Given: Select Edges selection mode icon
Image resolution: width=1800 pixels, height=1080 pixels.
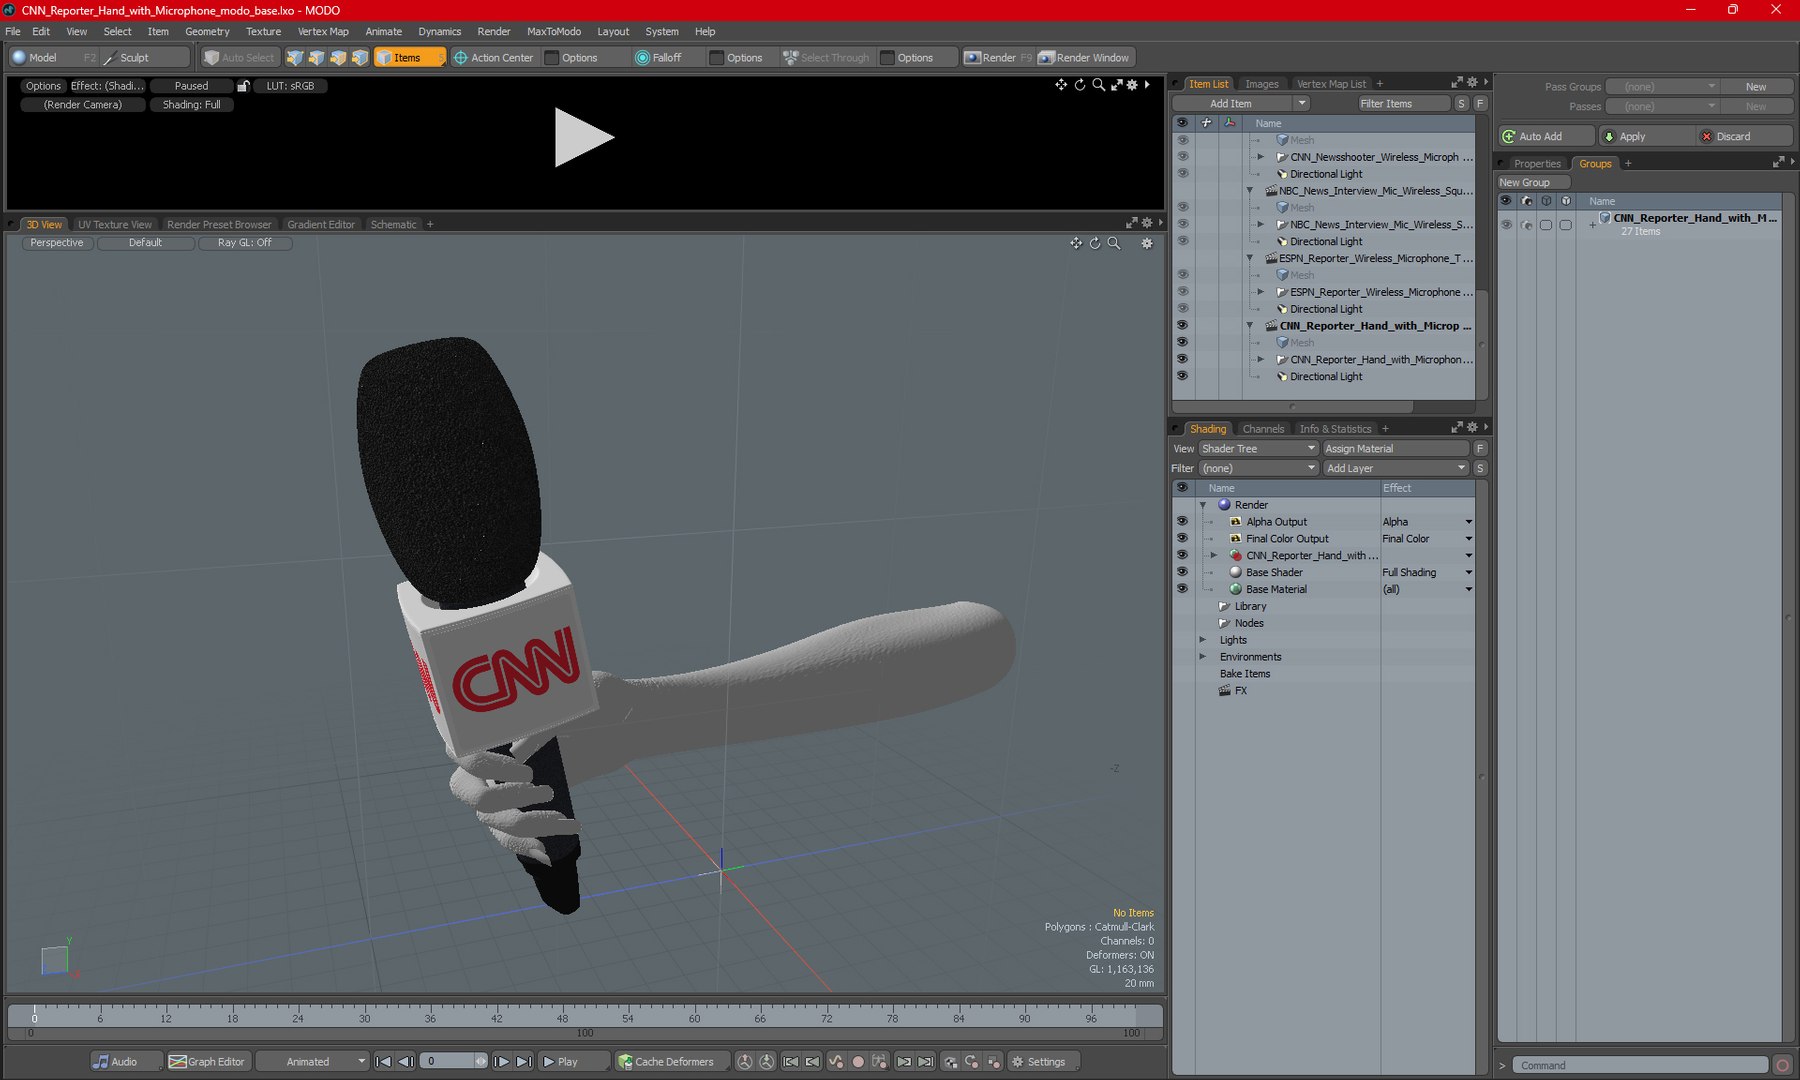Looking at the screenshot, I should (317, 57).
